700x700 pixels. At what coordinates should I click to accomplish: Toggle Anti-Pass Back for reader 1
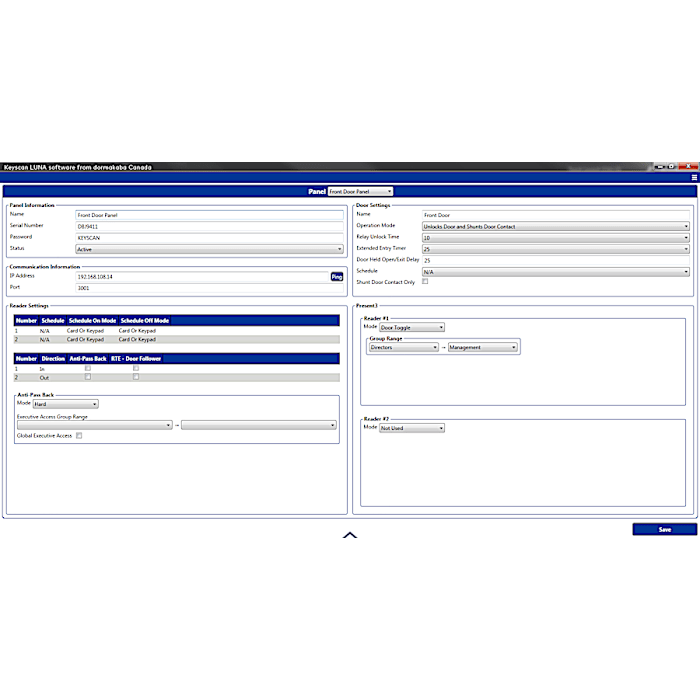click(88, 368)
